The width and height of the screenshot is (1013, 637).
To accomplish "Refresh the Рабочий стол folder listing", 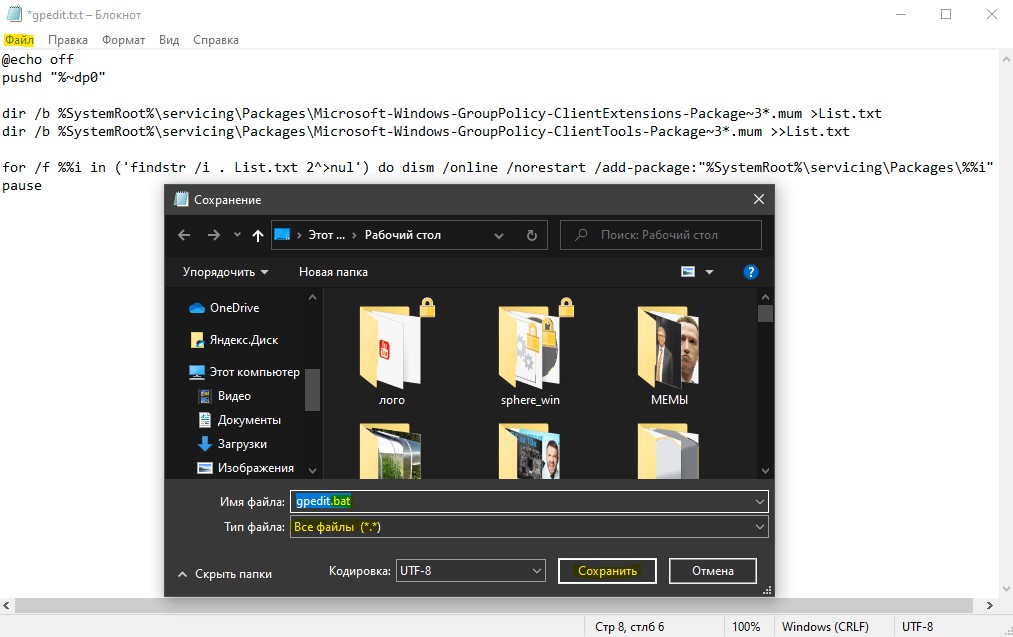I will point(532,235).
